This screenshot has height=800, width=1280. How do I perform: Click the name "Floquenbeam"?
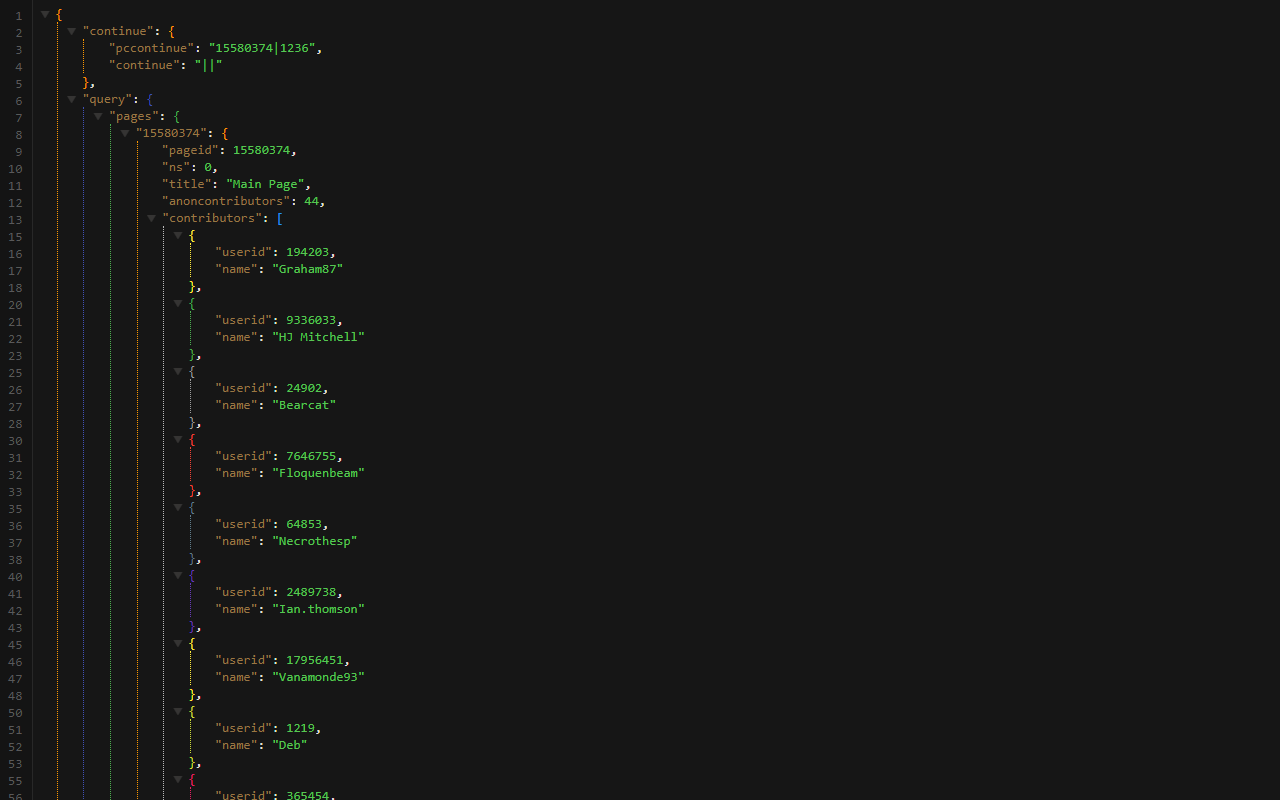[x=318, y=473]
